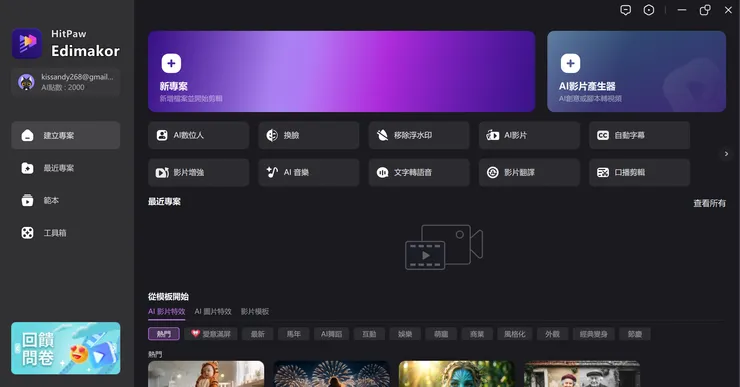Open 工具箱 toolbox in the sidebar

click(66, 233)
